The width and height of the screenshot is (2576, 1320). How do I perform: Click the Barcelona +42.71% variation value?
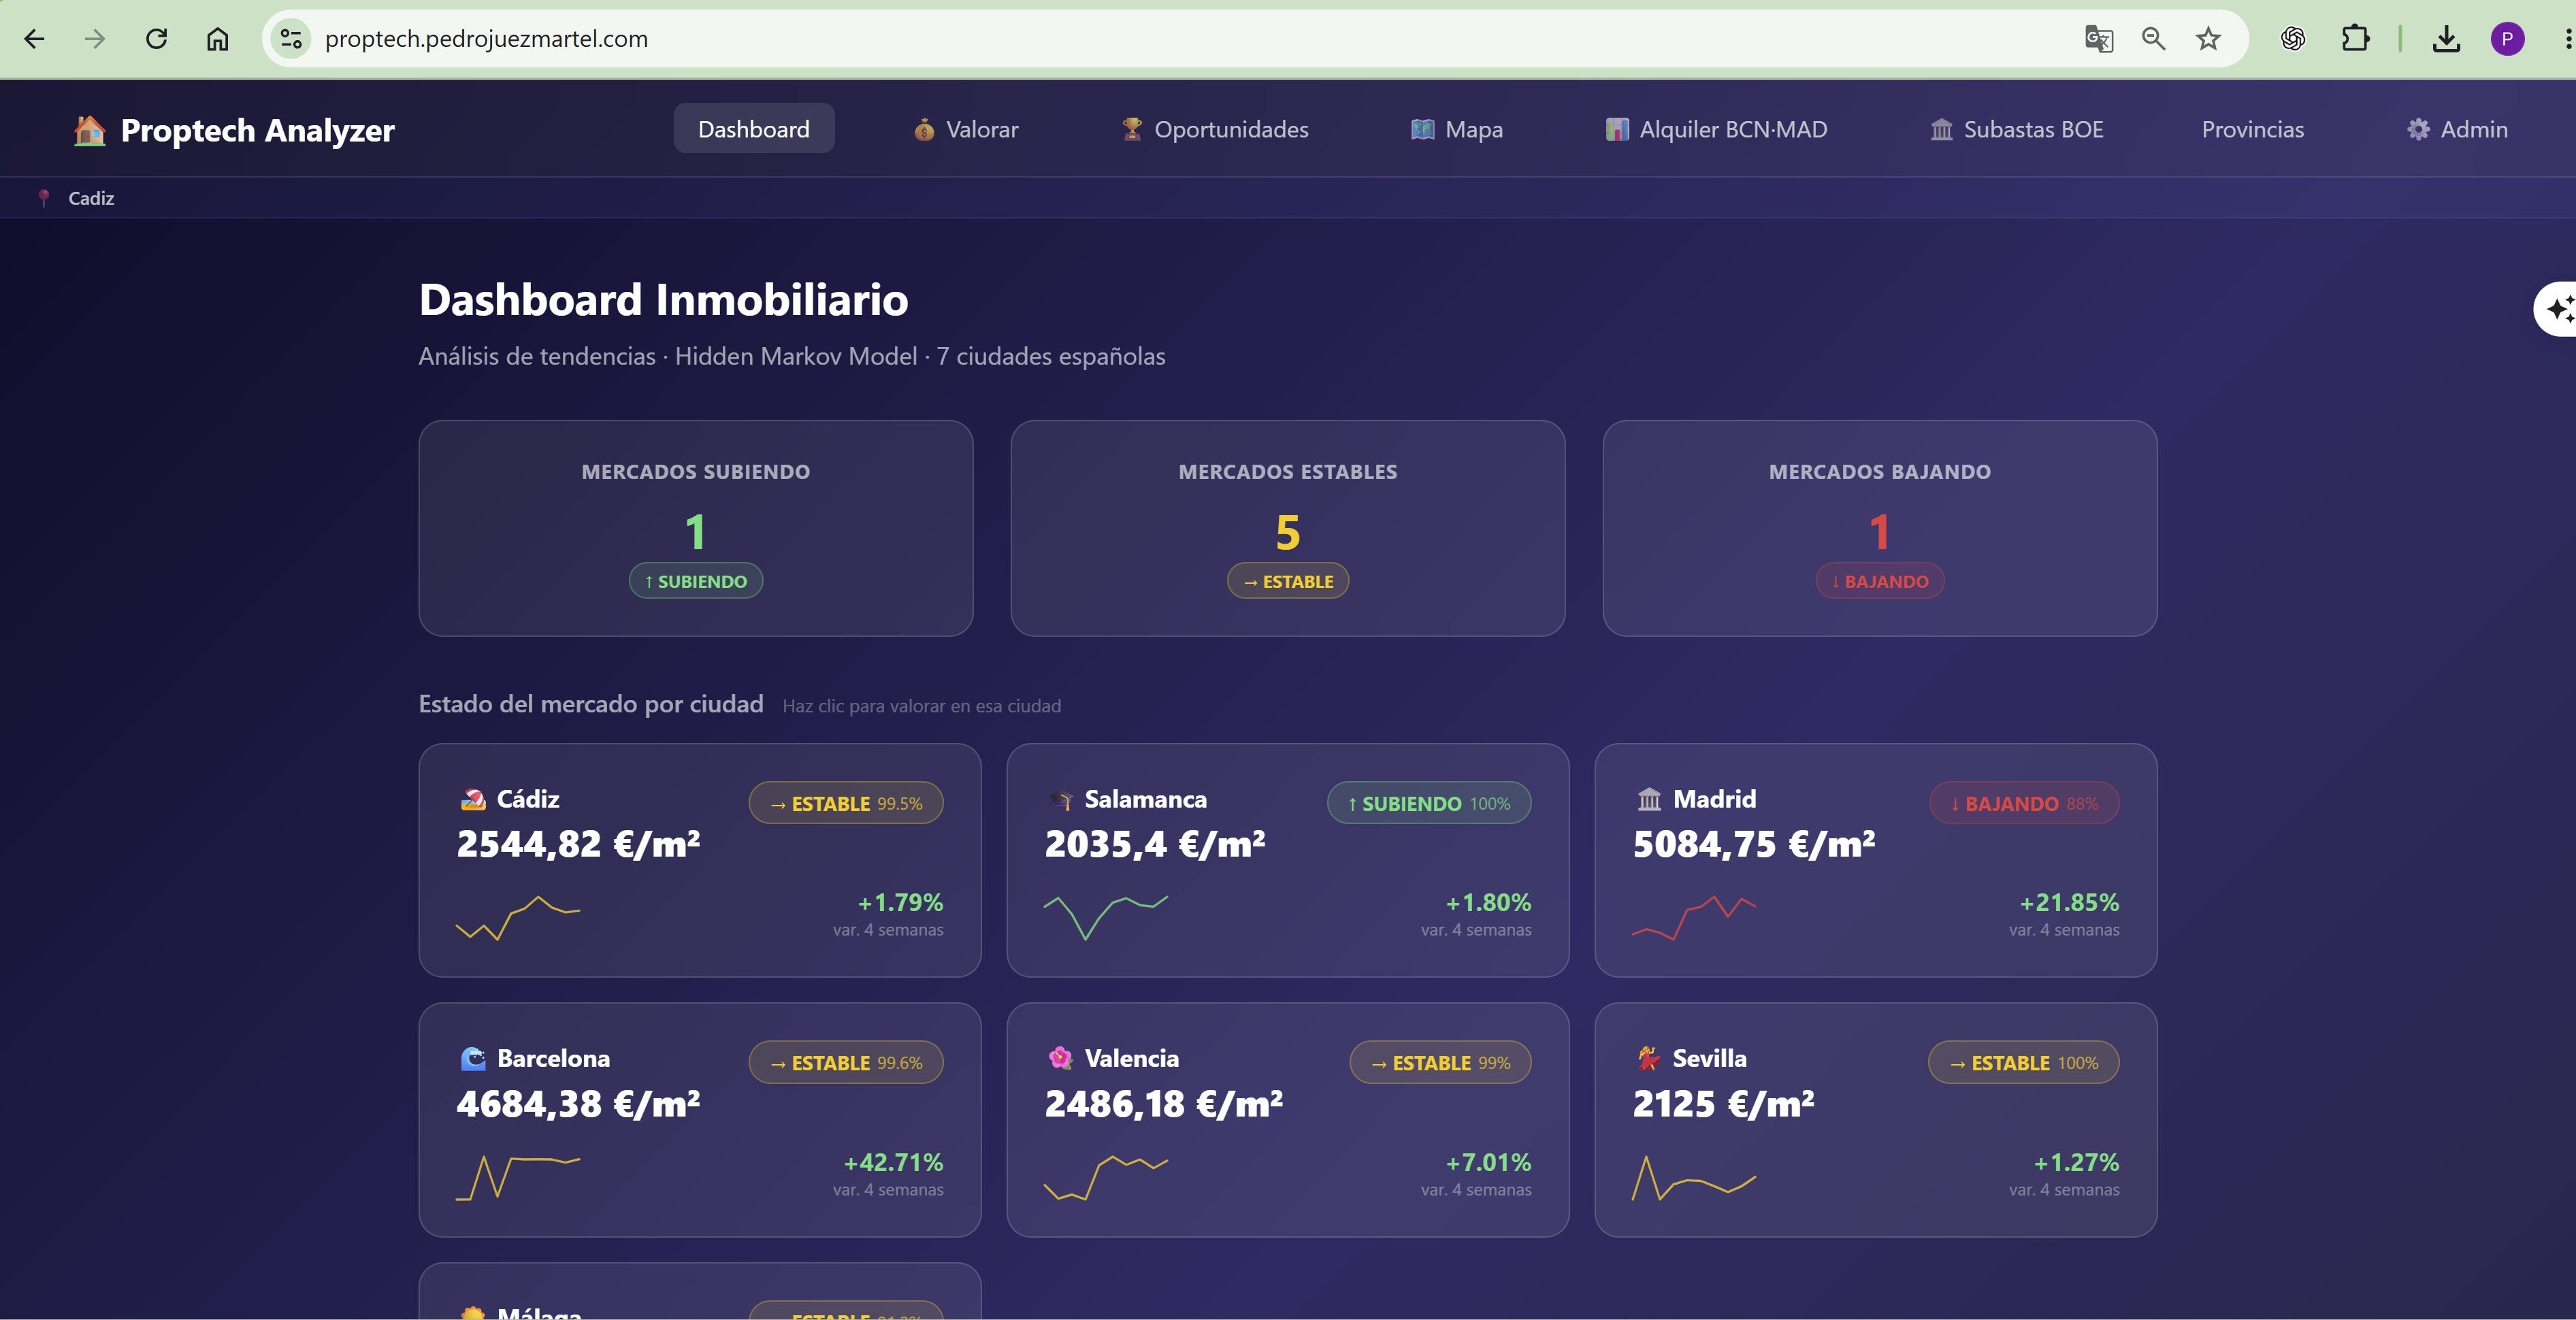tap(894, 1162)
